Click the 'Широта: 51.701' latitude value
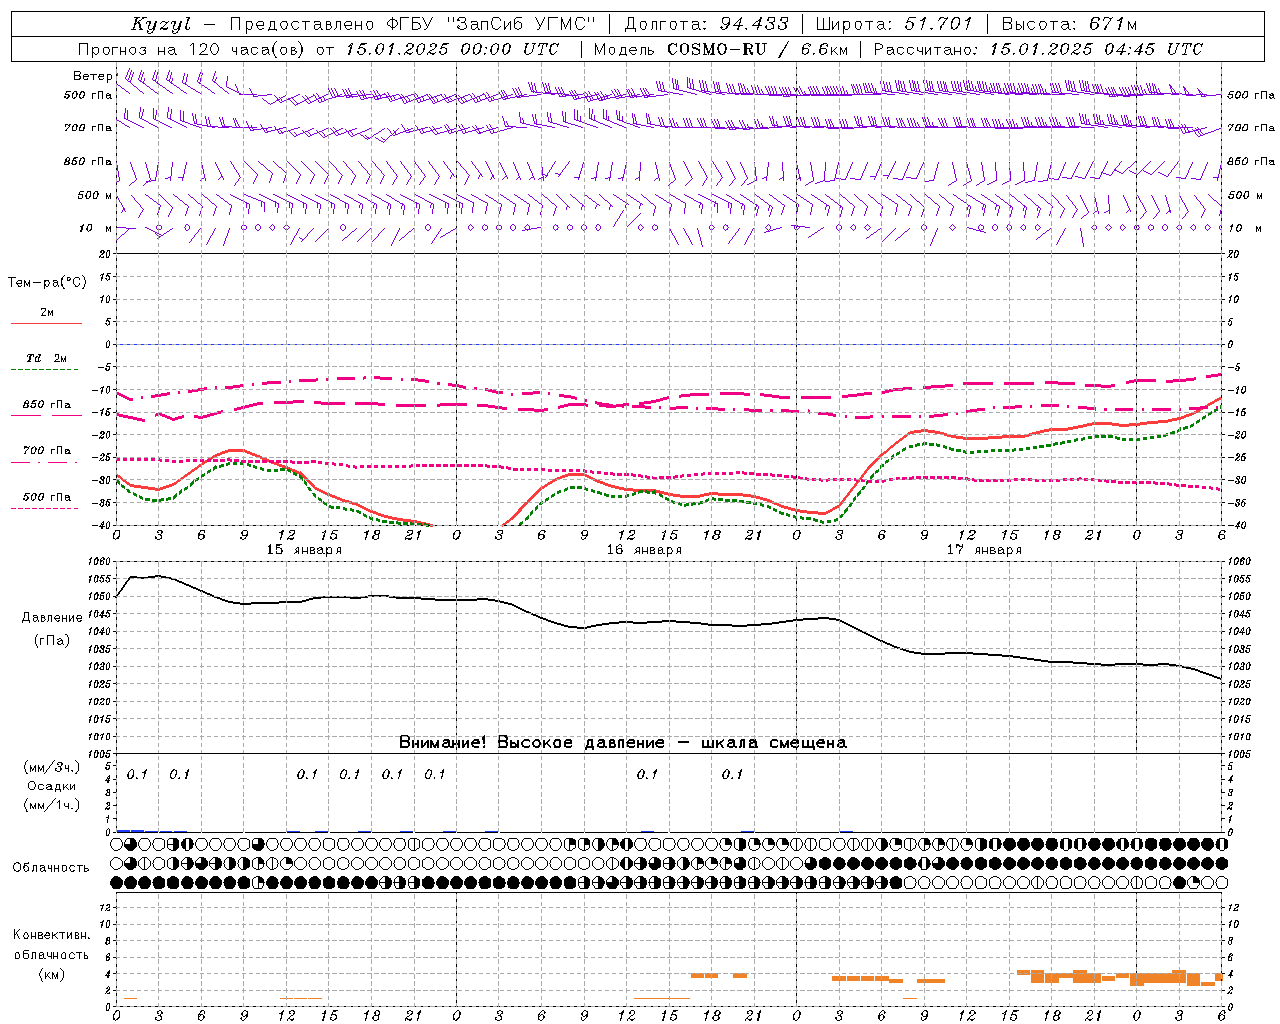Screen dimensions: 1280x1024 894,24
